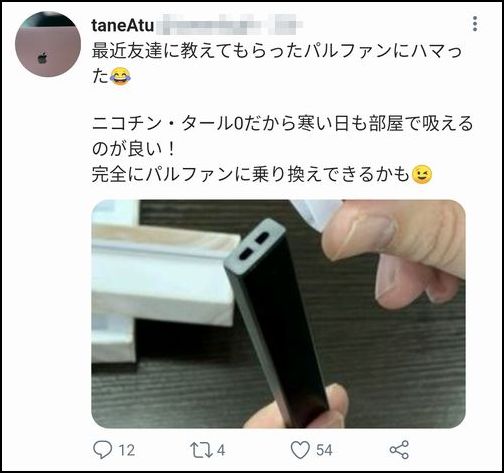View the 12 replies count
Image resolution: width=504 pixels, height=473 pixels.
(x=127, y=450)
